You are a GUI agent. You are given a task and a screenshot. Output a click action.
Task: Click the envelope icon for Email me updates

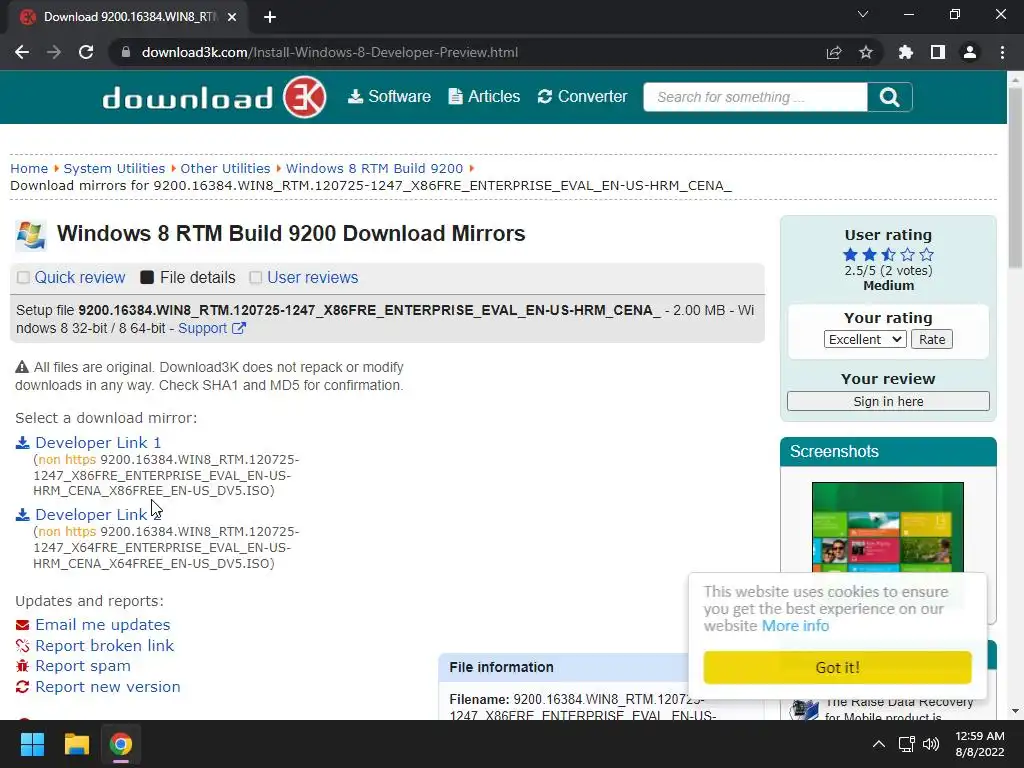pos(23,625)
